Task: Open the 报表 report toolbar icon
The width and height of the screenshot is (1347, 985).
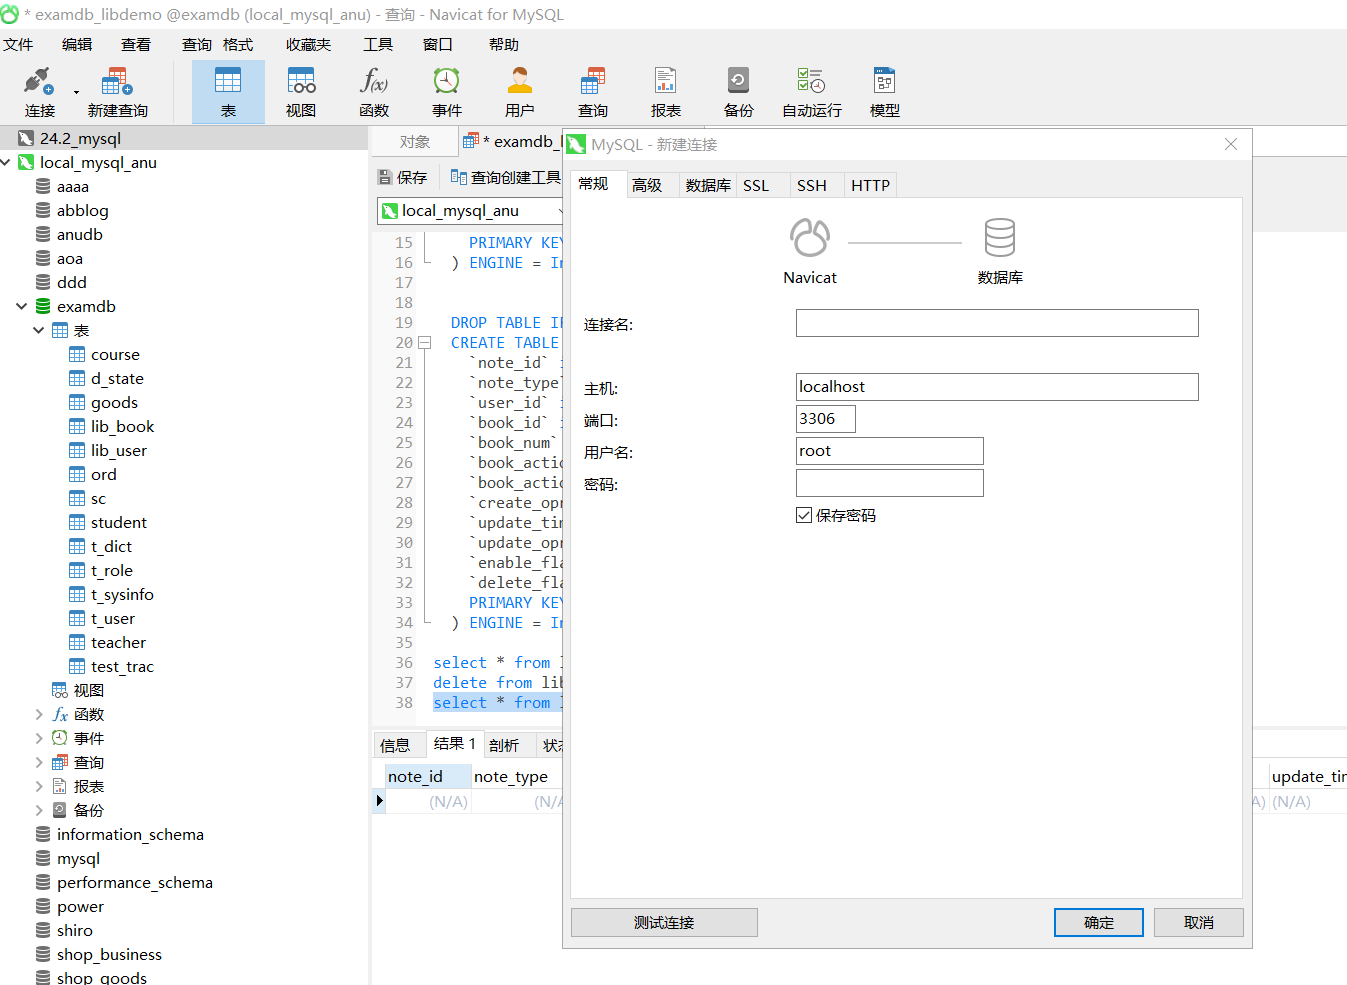Action: [666, 92]
